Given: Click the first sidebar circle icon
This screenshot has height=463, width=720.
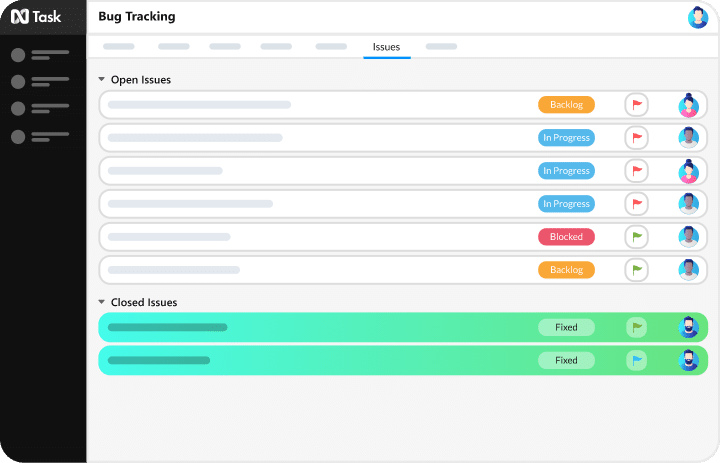Looking at the screenshot, I should coord(18,55).
